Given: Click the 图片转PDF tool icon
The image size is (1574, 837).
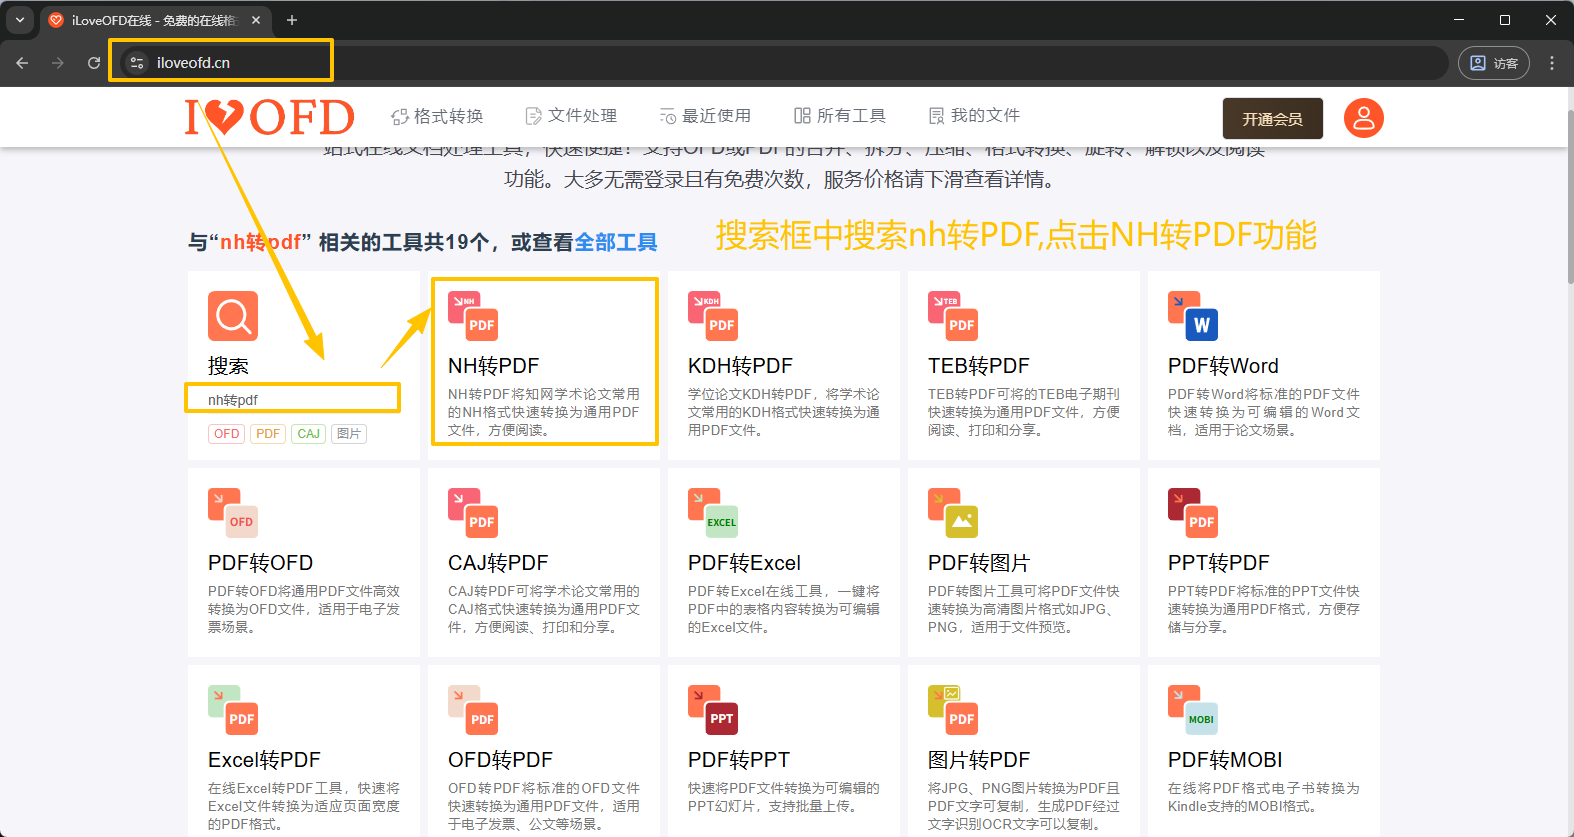Looking at the screenshot, I should [953, 710].
